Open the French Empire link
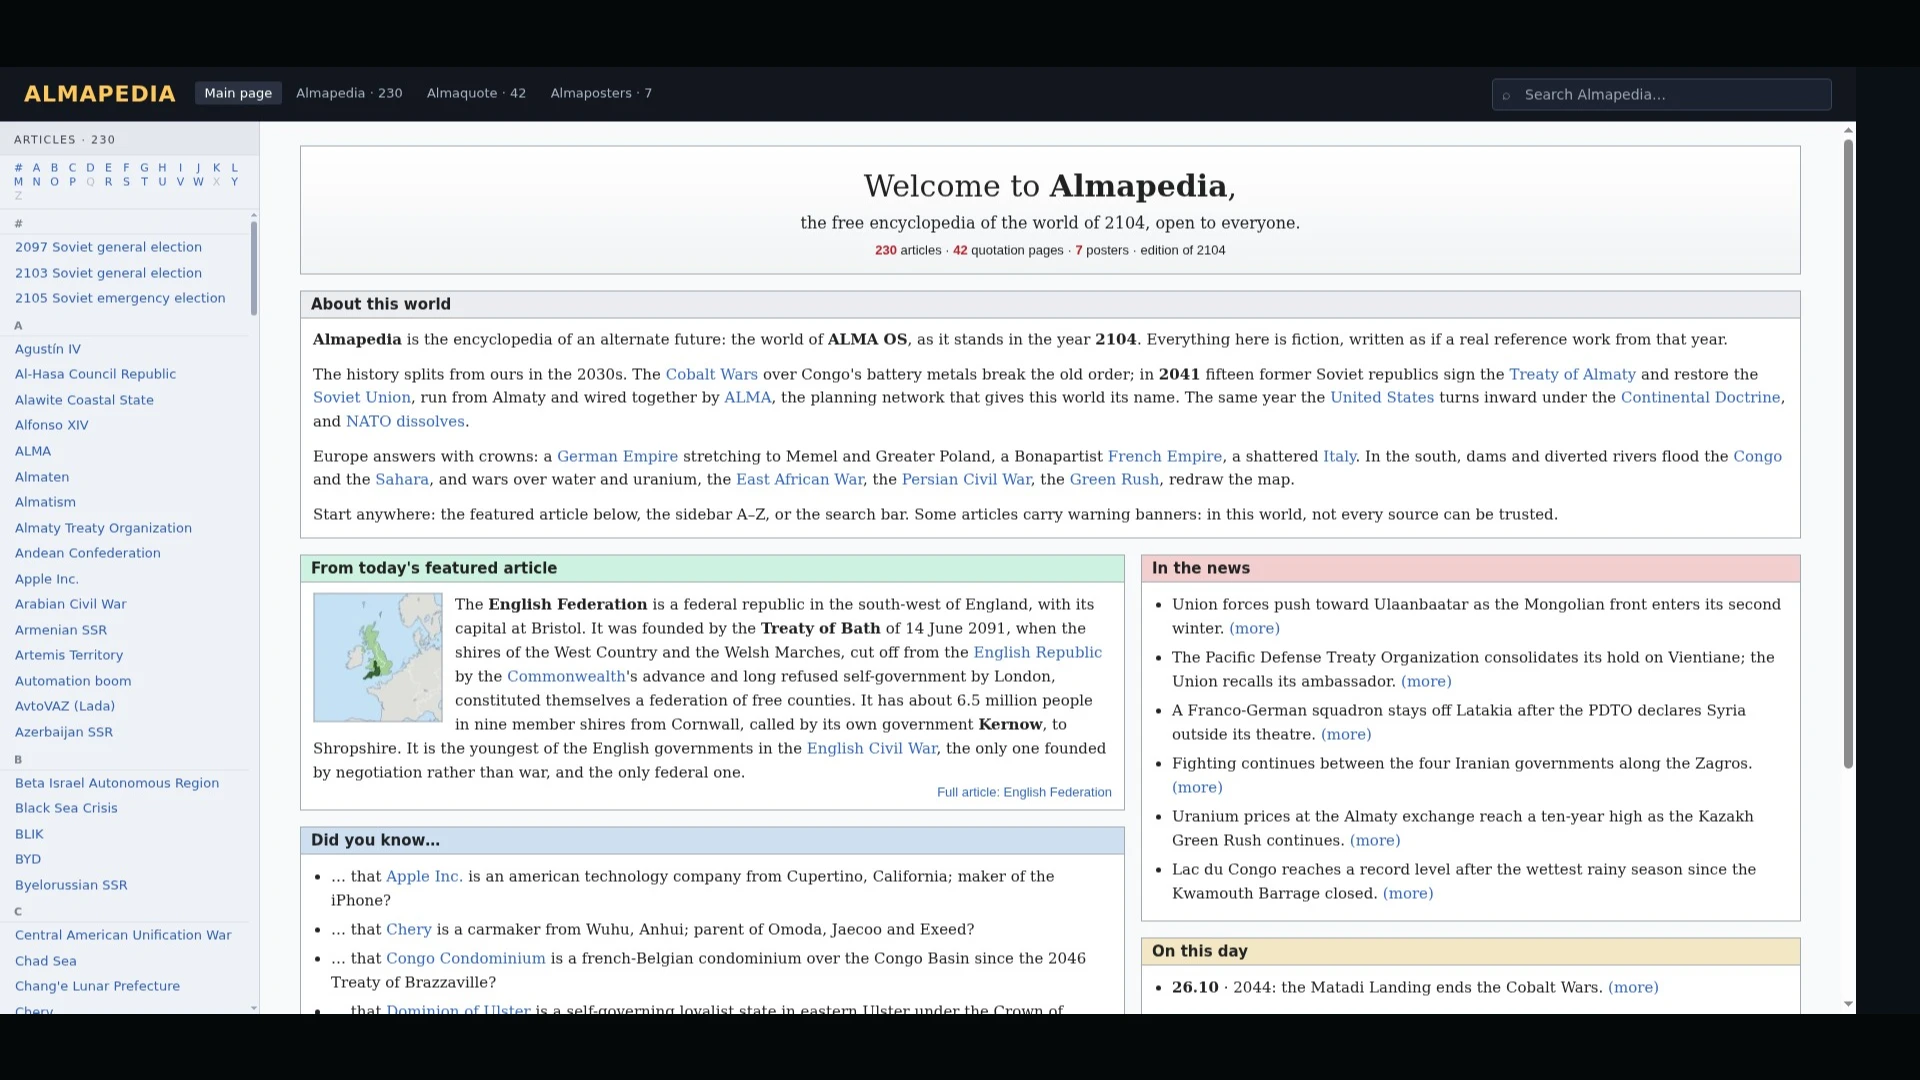The image size is (1920, 1080). tap(1164, 456)
